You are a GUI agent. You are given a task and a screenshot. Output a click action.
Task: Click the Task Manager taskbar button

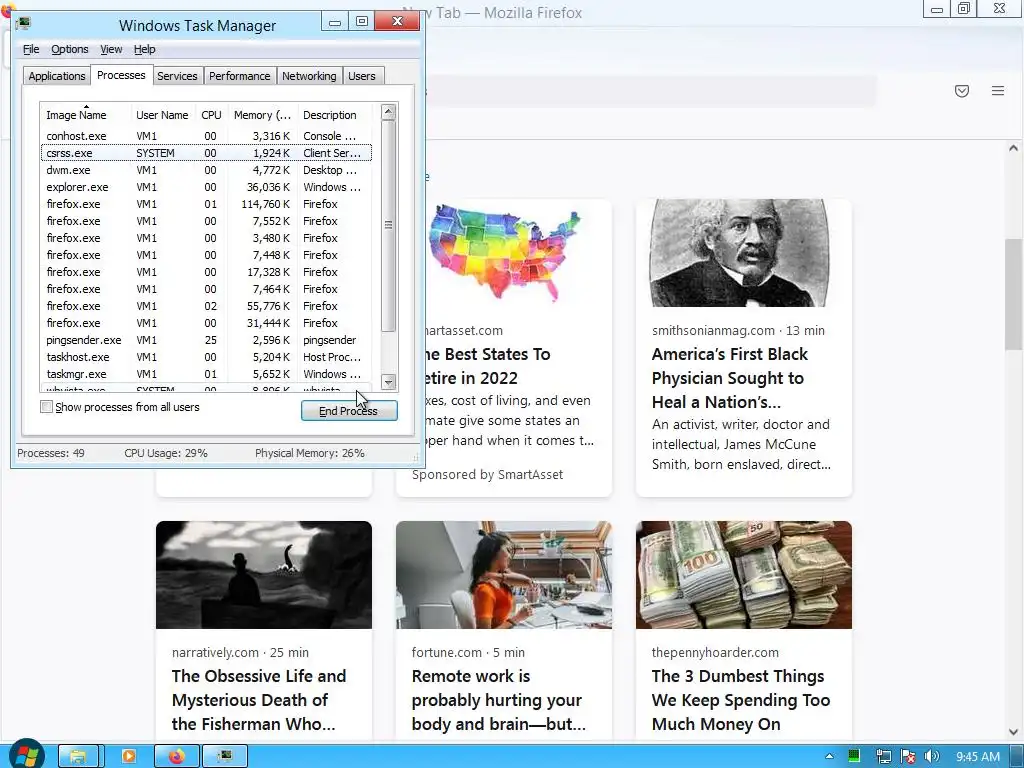tap(225, 756)
